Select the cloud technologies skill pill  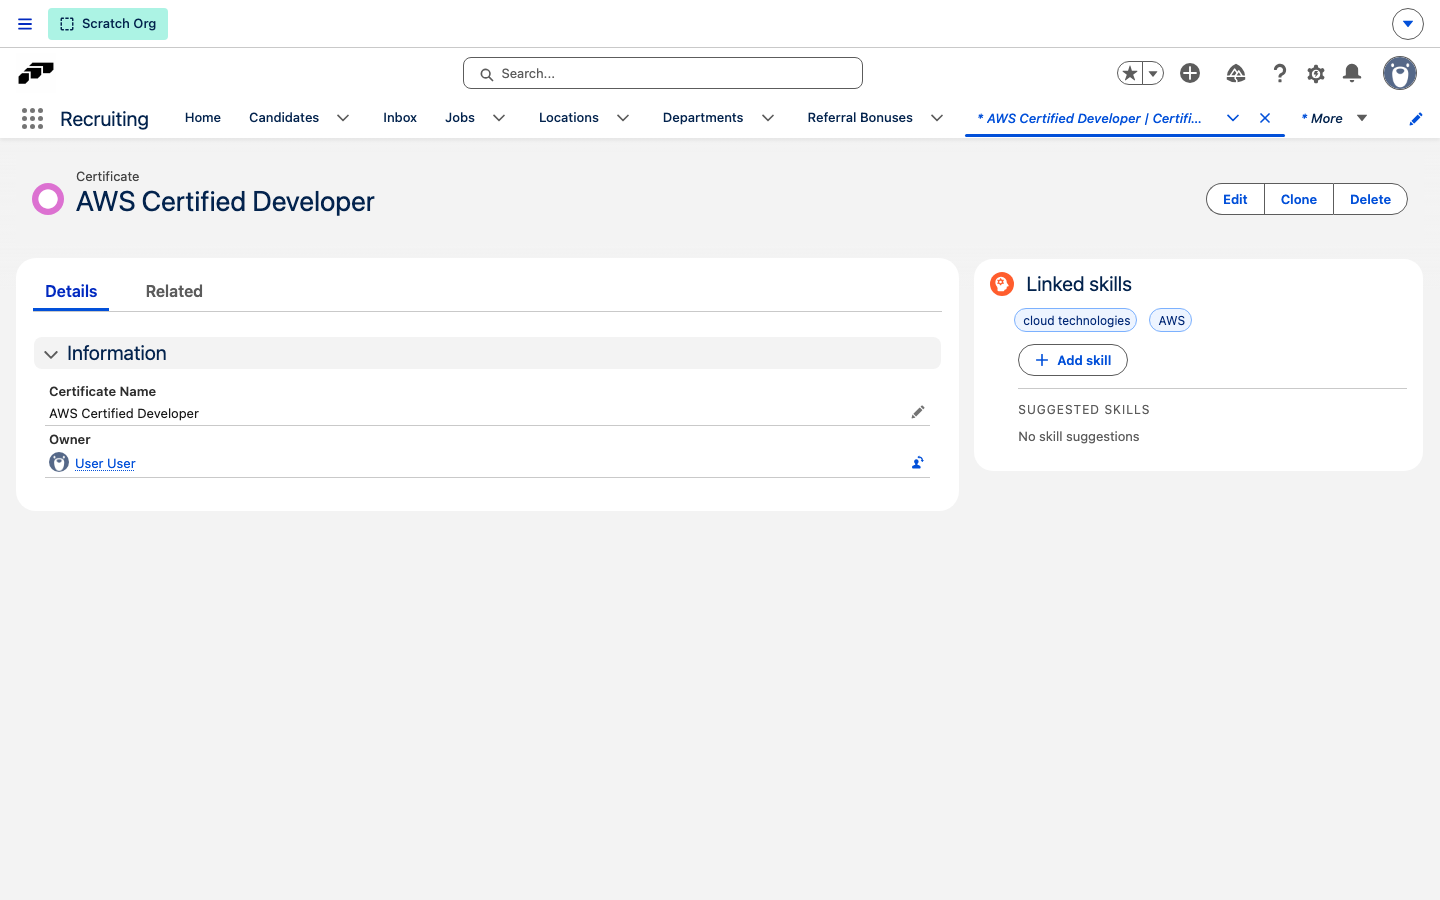(1076, 320)
